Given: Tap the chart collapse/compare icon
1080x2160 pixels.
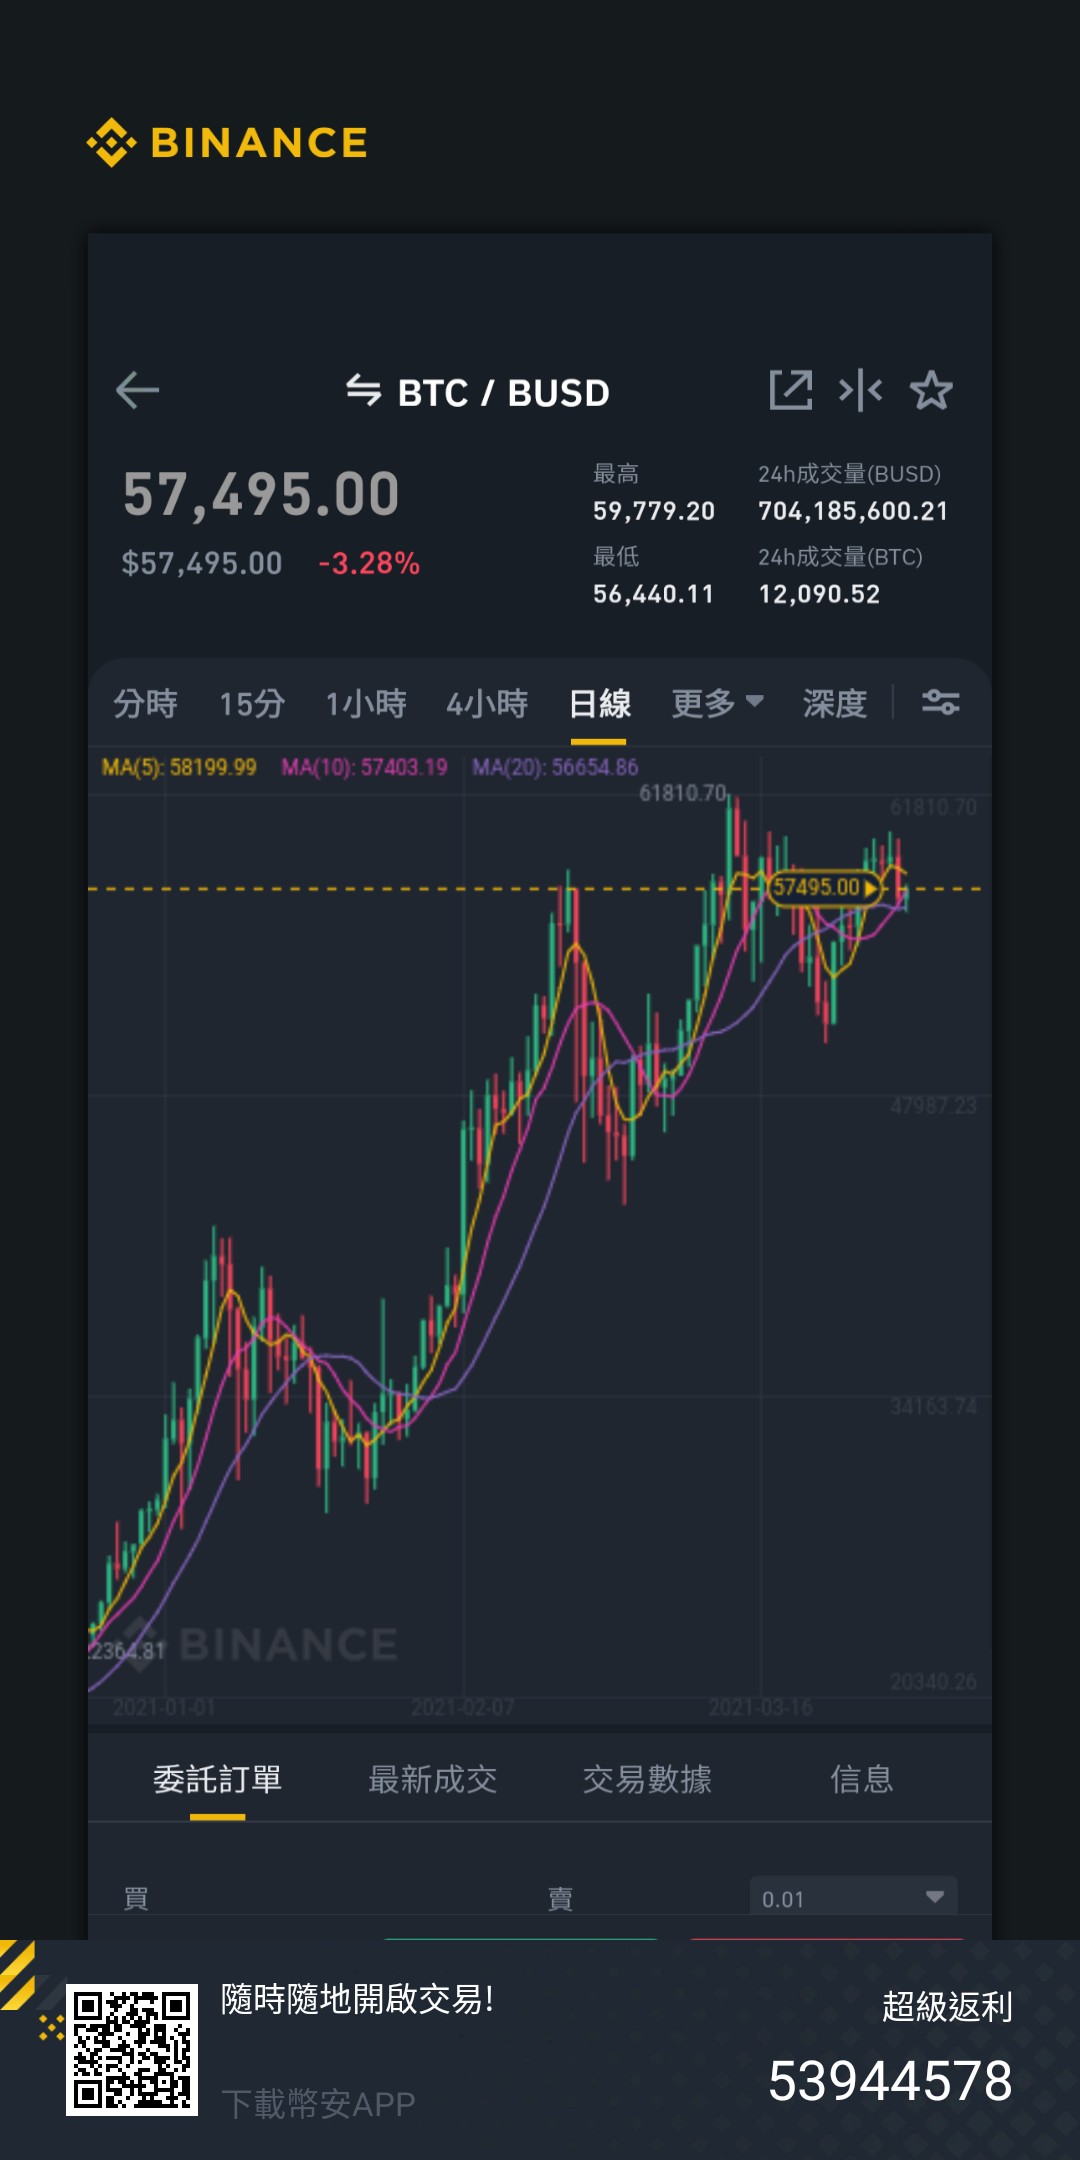Looking at the screenshot, I should [x=860, y=390].
